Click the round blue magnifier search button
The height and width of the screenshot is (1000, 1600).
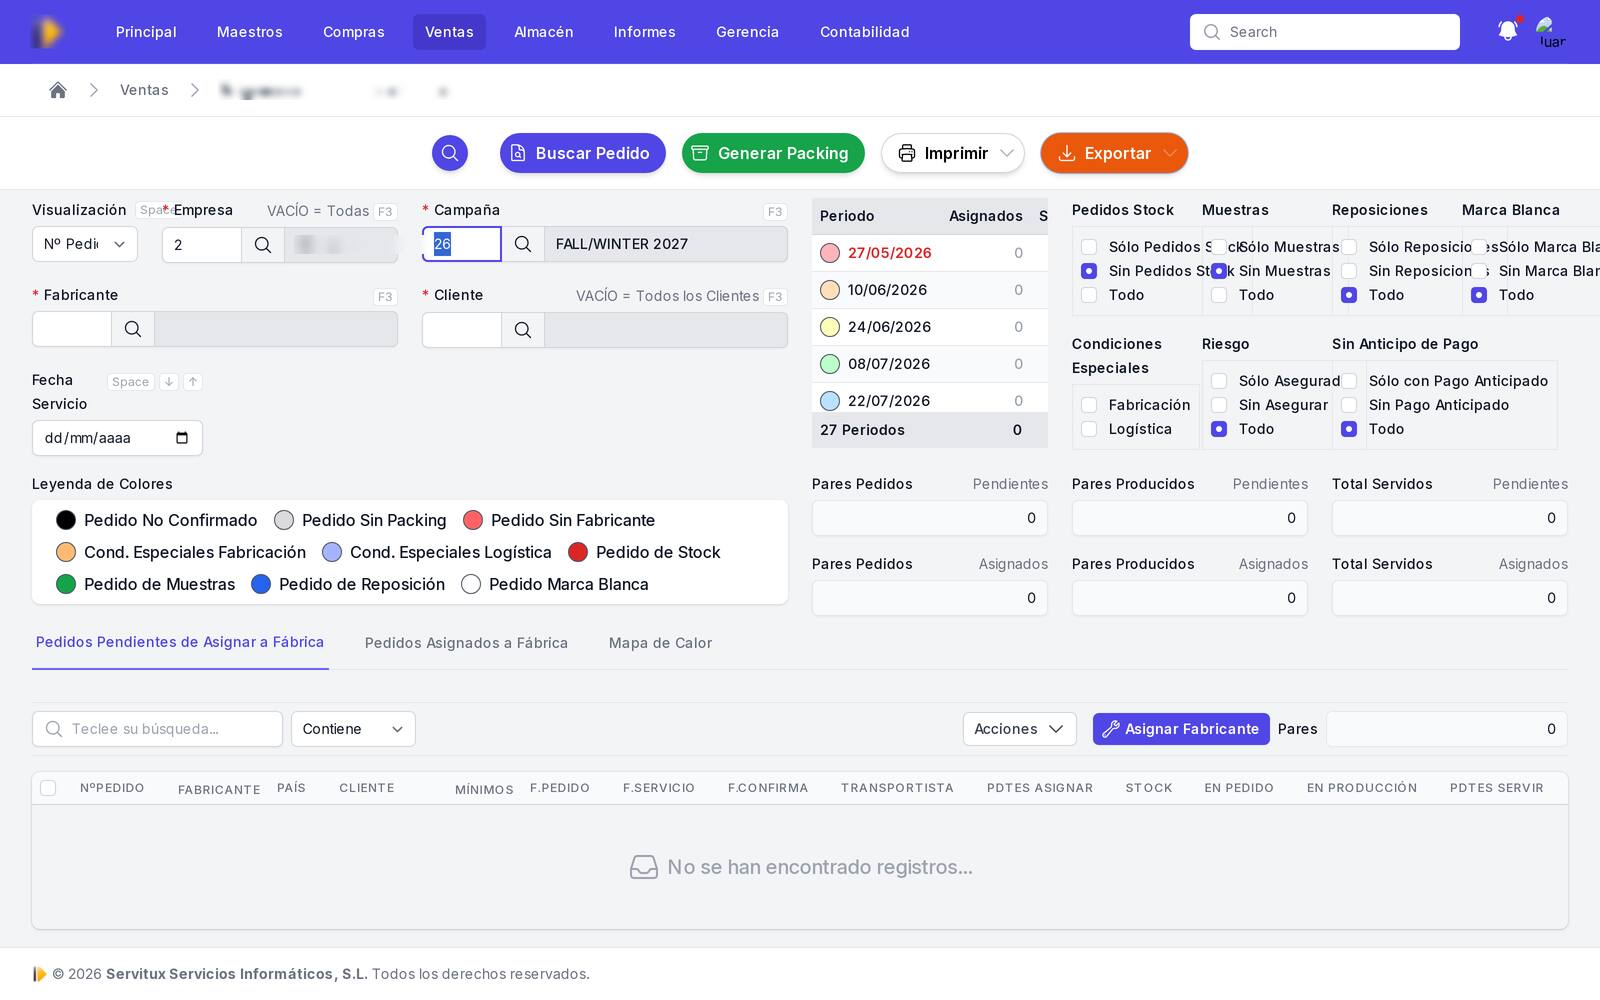pyautogui.click(x=450, y=153)
